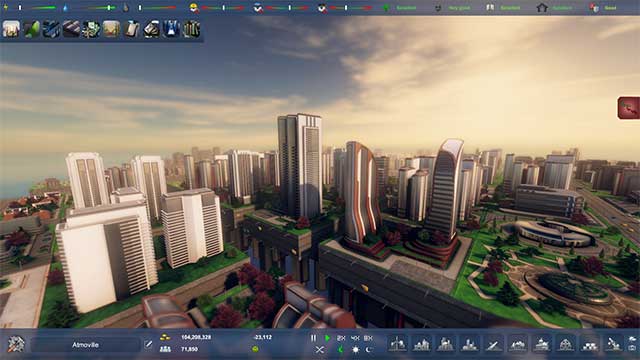Open the hammer and tools build menu
Viewport: 640px width, 360px height.
(16, 344)
